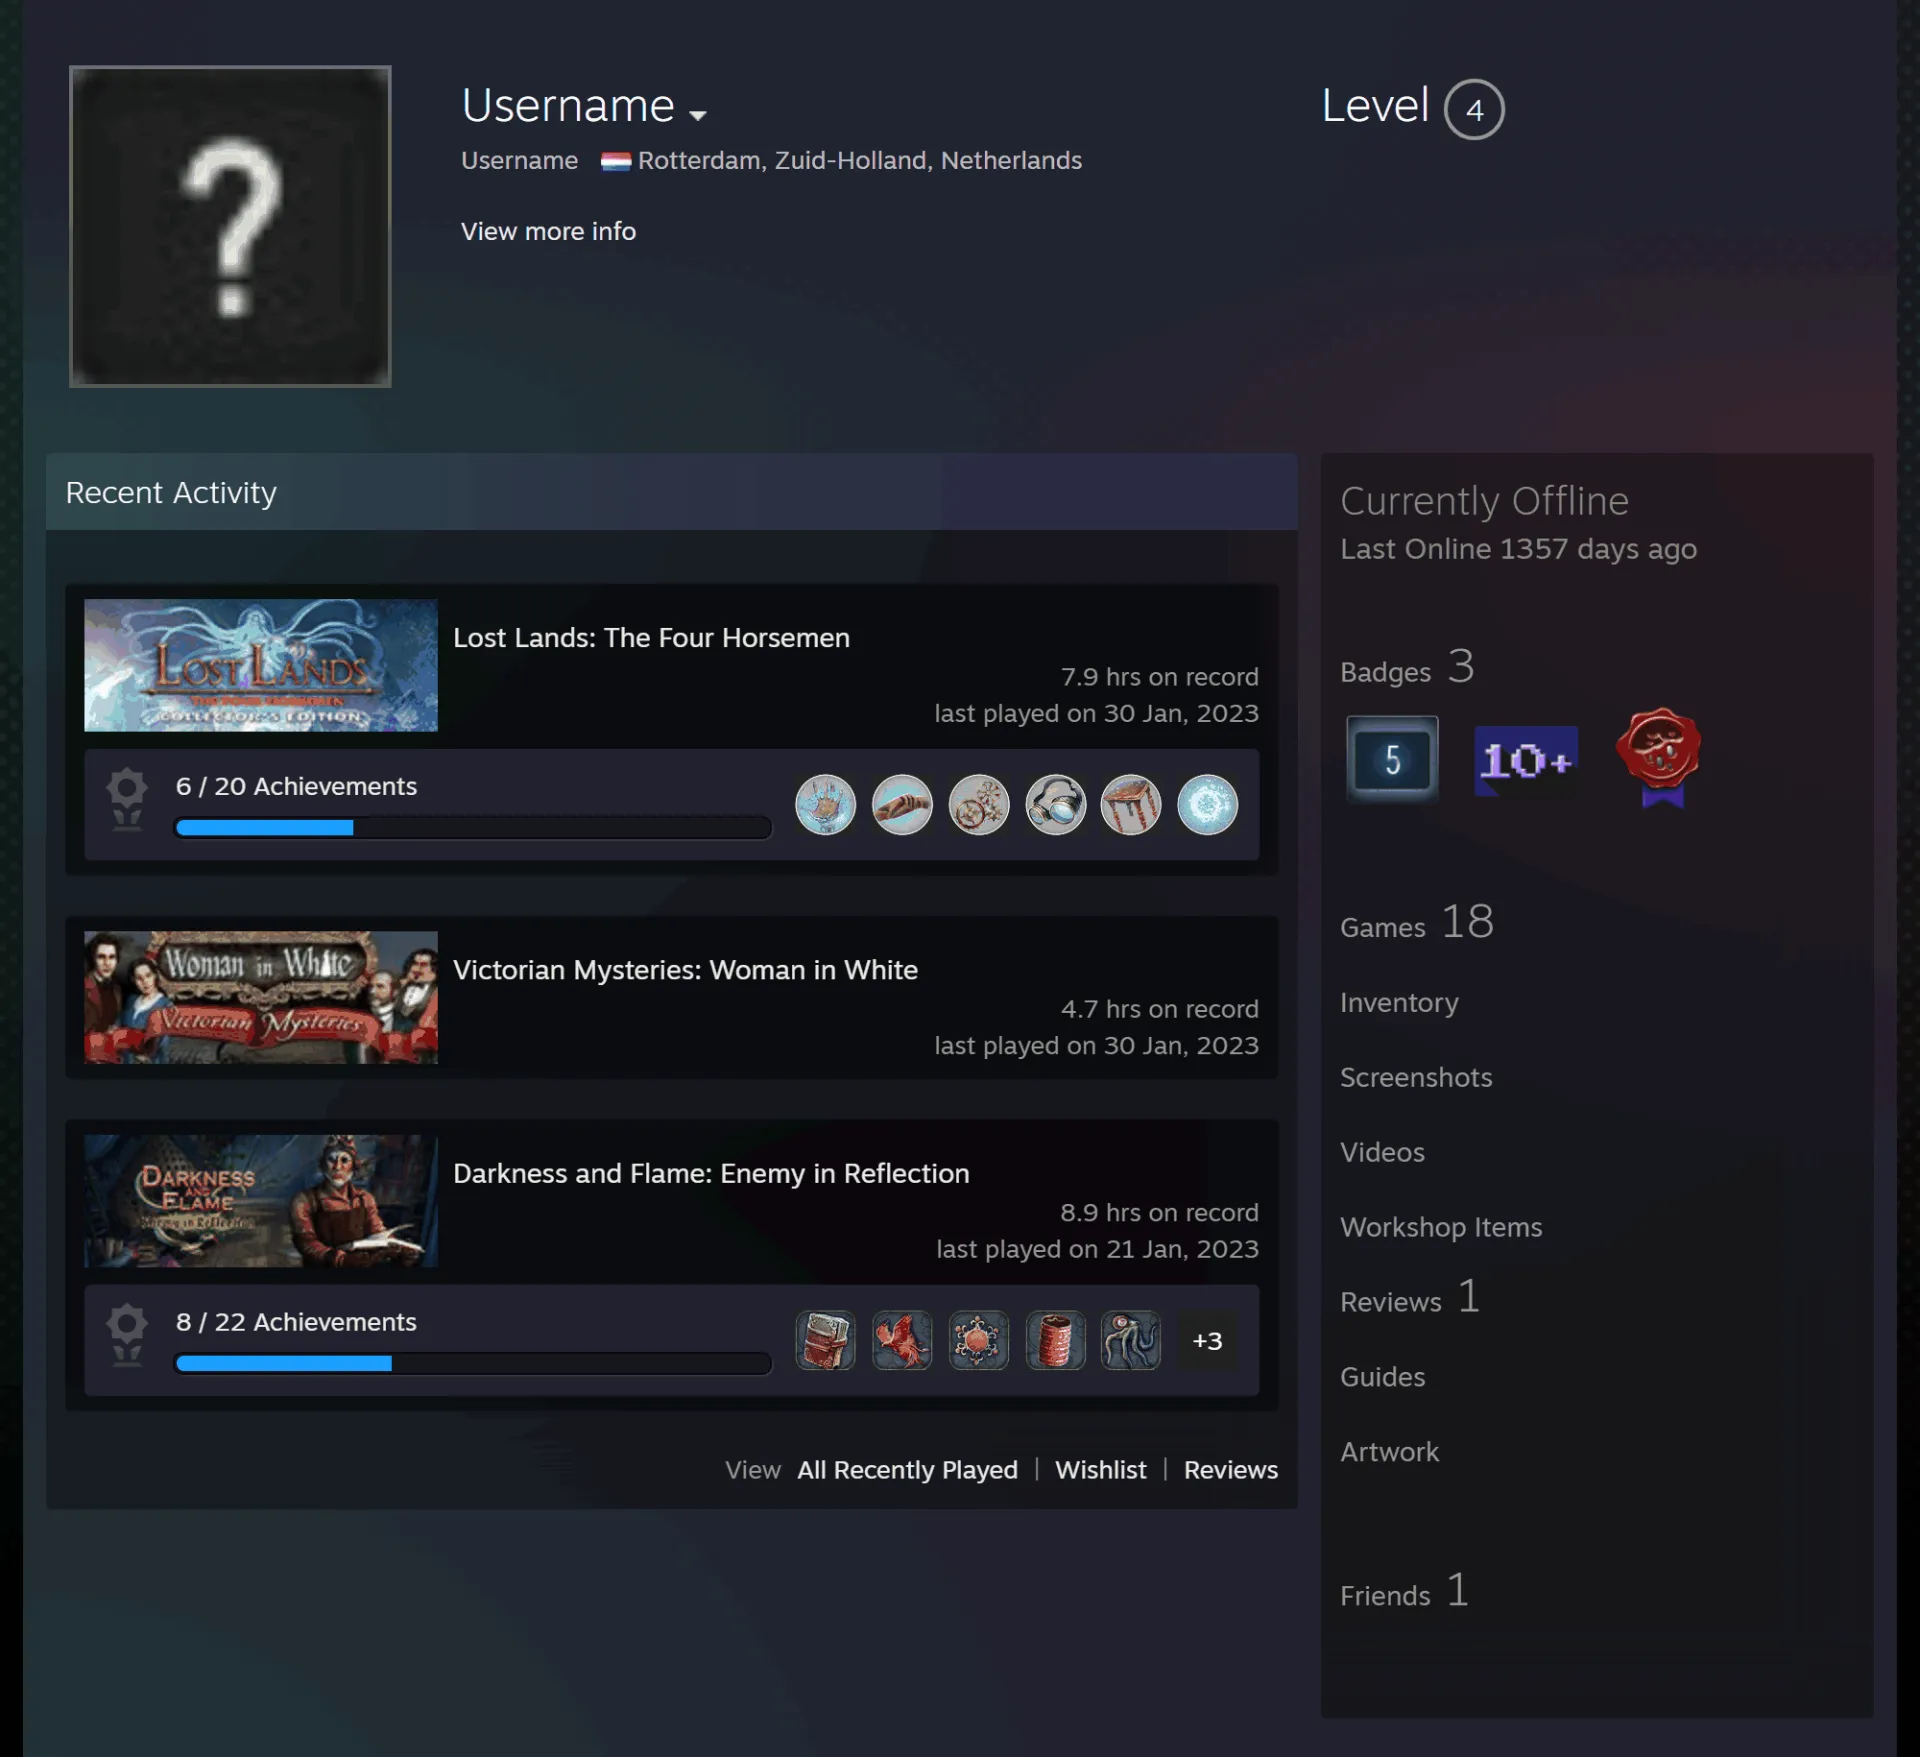Click Darkness and Flame: Enemy in Reflection title
This screenshot has width=1920, height=1757.
click(x=711, y=1173)
